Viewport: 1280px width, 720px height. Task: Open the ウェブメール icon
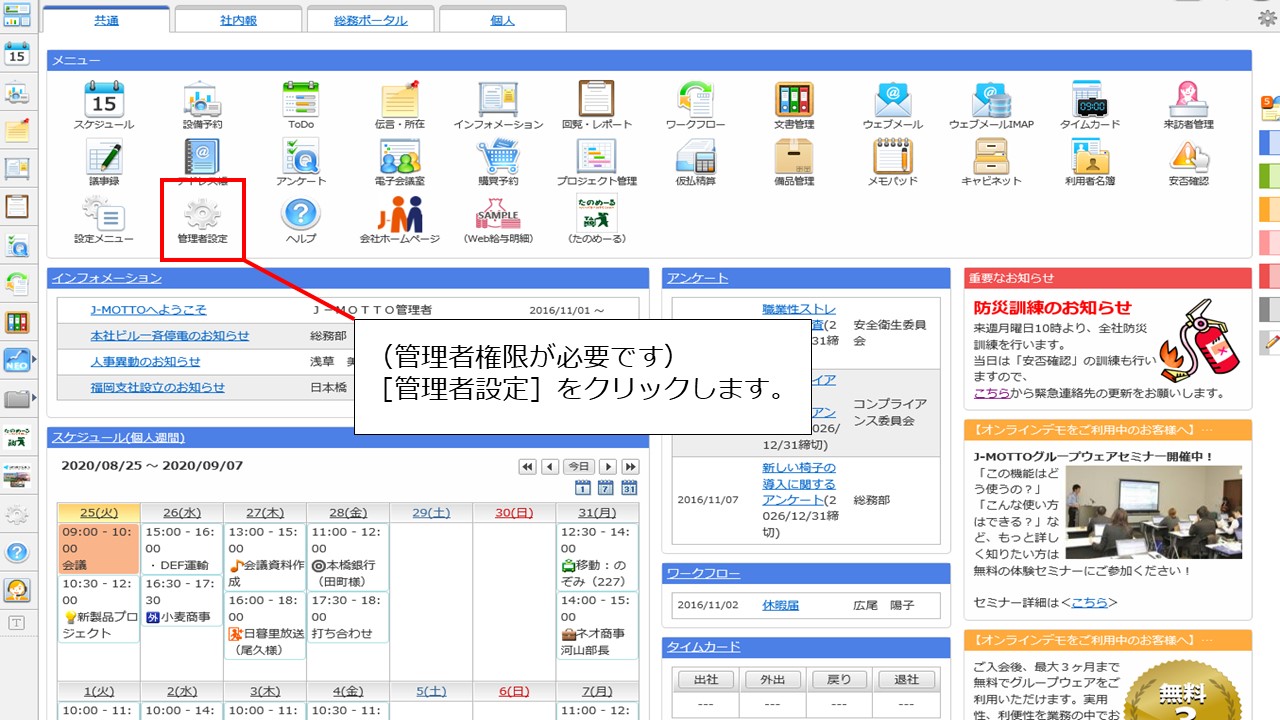pos(892,99)
